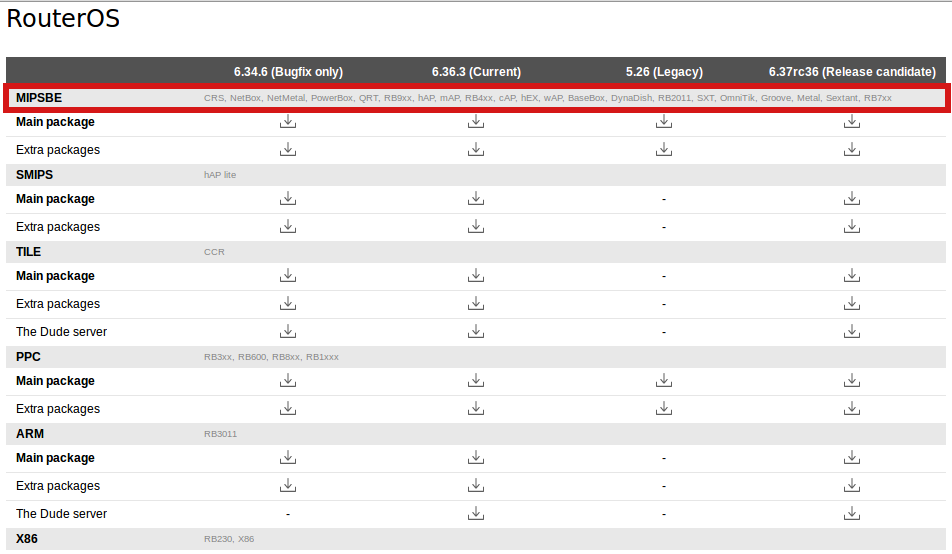Download ARM Dude server 6.37rc36 release candidate
Viewport: 952px width, 554px height.
[852, 514]
